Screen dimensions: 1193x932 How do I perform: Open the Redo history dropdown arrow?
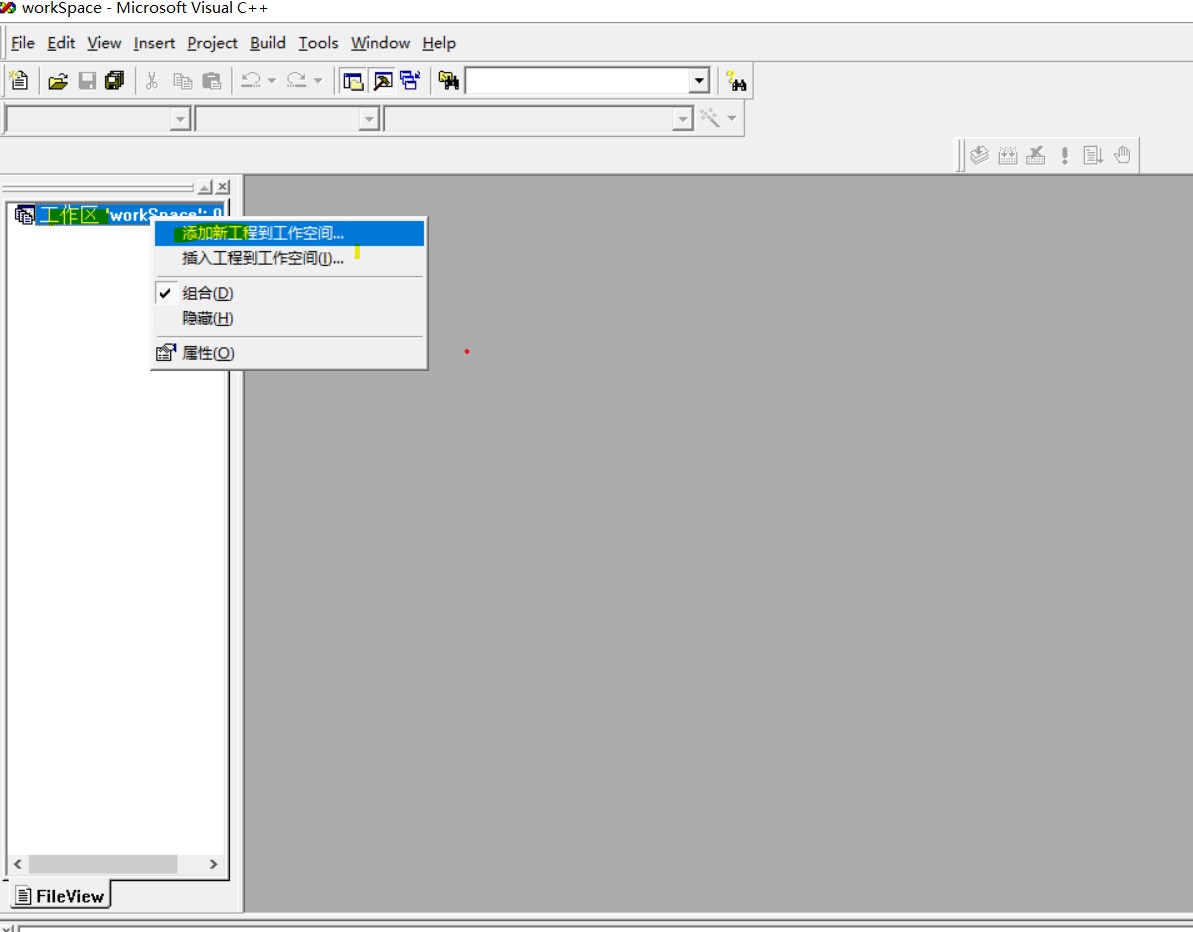(318, 81)
